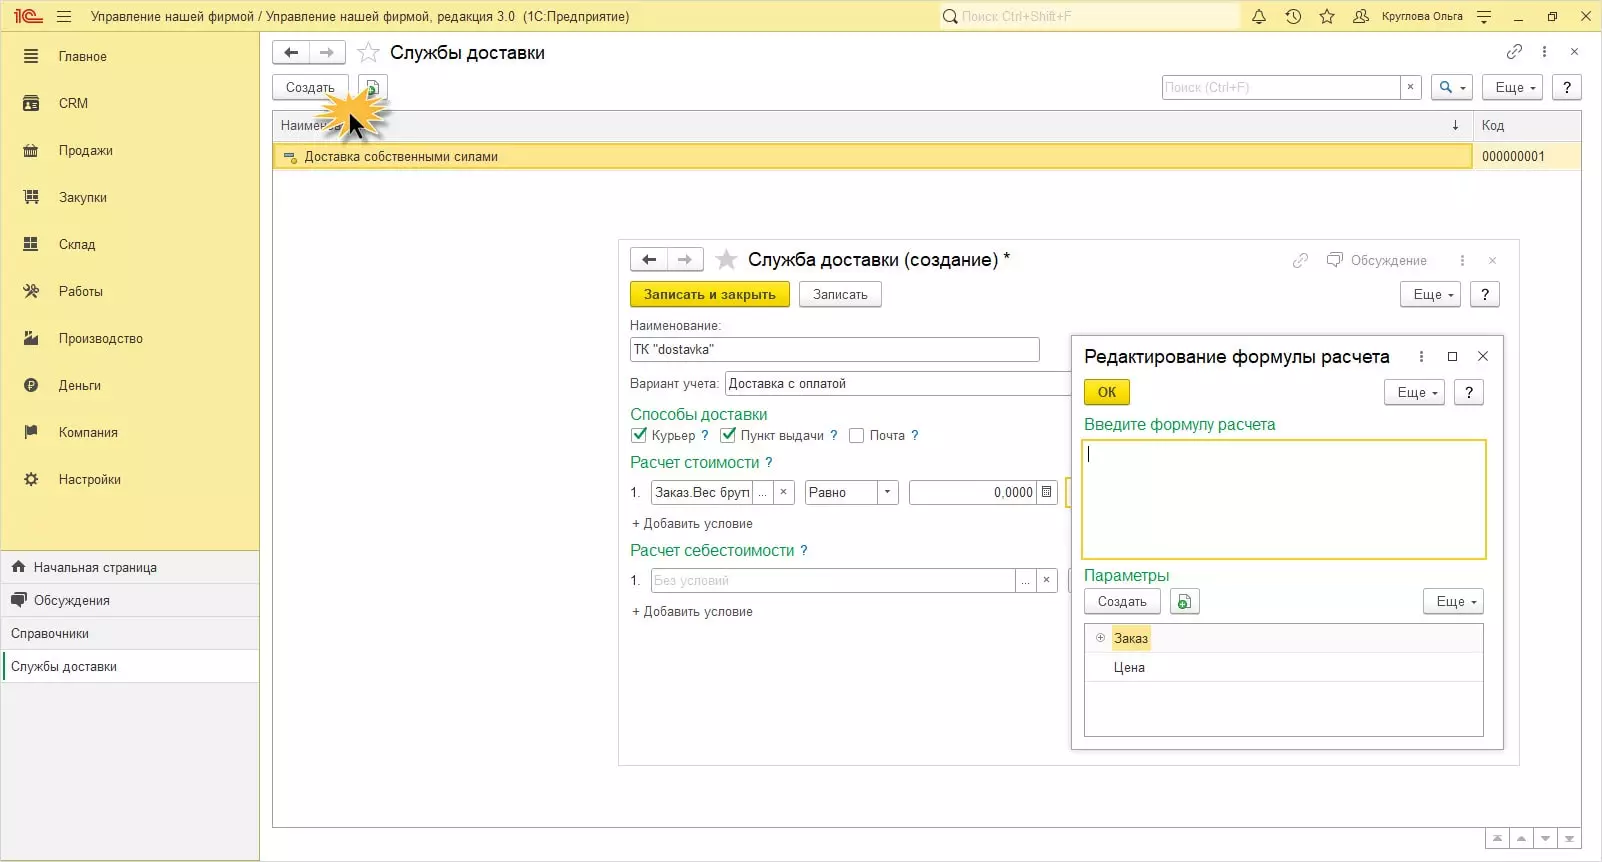Viewport: 1602px width, 862px height.
Task: Switch to Начальная страница tab
Action: click(95, 567)
